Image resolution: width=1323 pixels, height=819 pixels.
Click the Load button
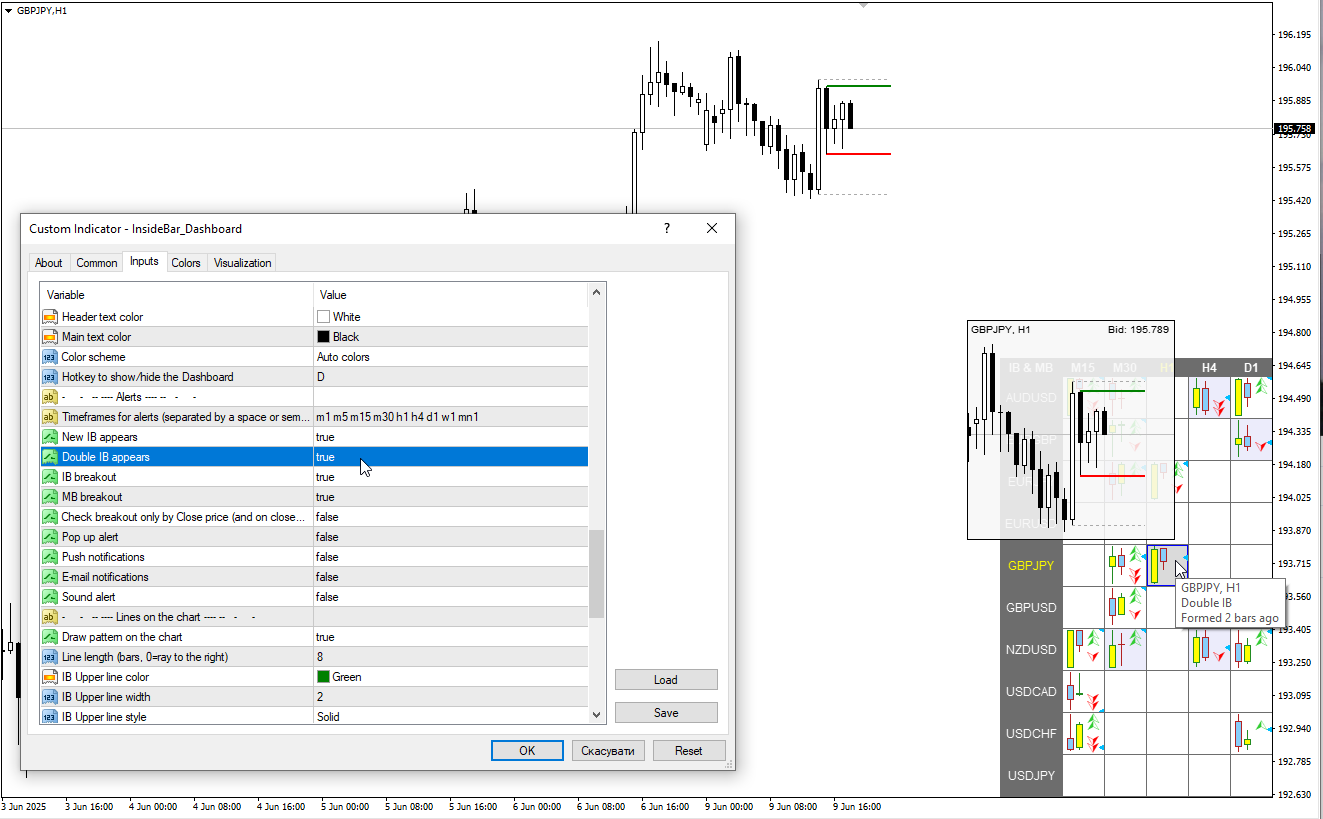pyautogui.click(x=666, y=679)
